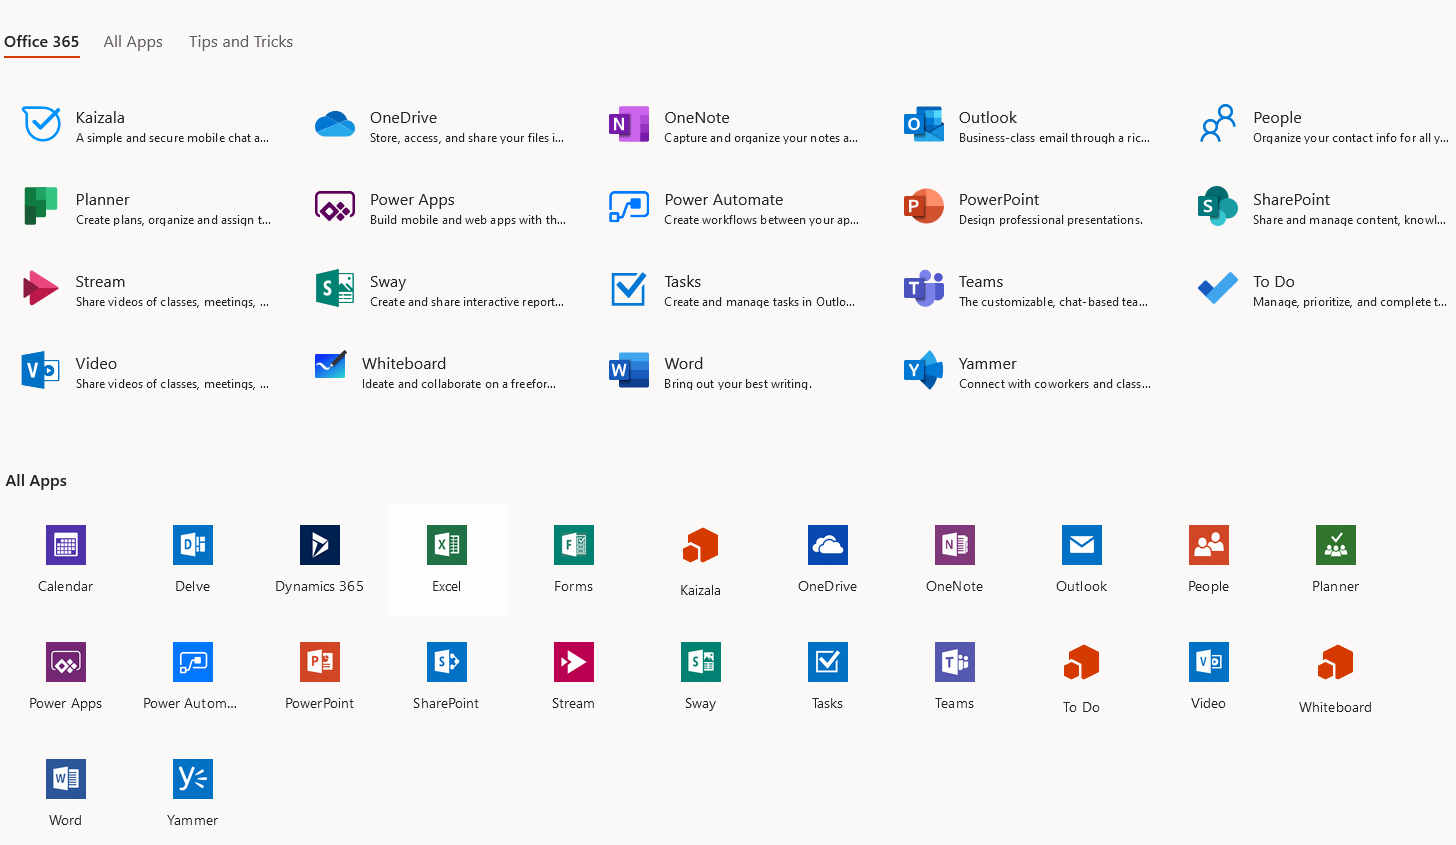Open the Tasks tile in All Apps
The image size is (1456, 845).
[x=828, y=676]
